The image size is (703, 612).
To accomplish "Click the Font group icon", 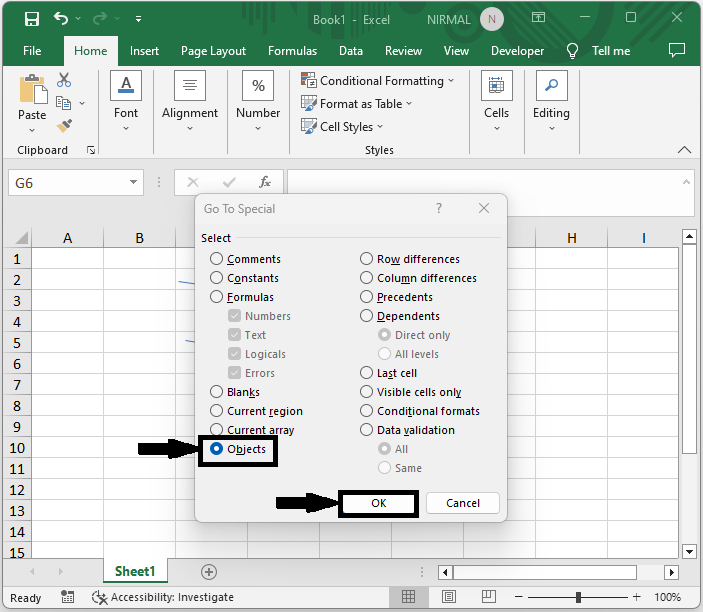I will pyautogui.click(x=126, y=85).
